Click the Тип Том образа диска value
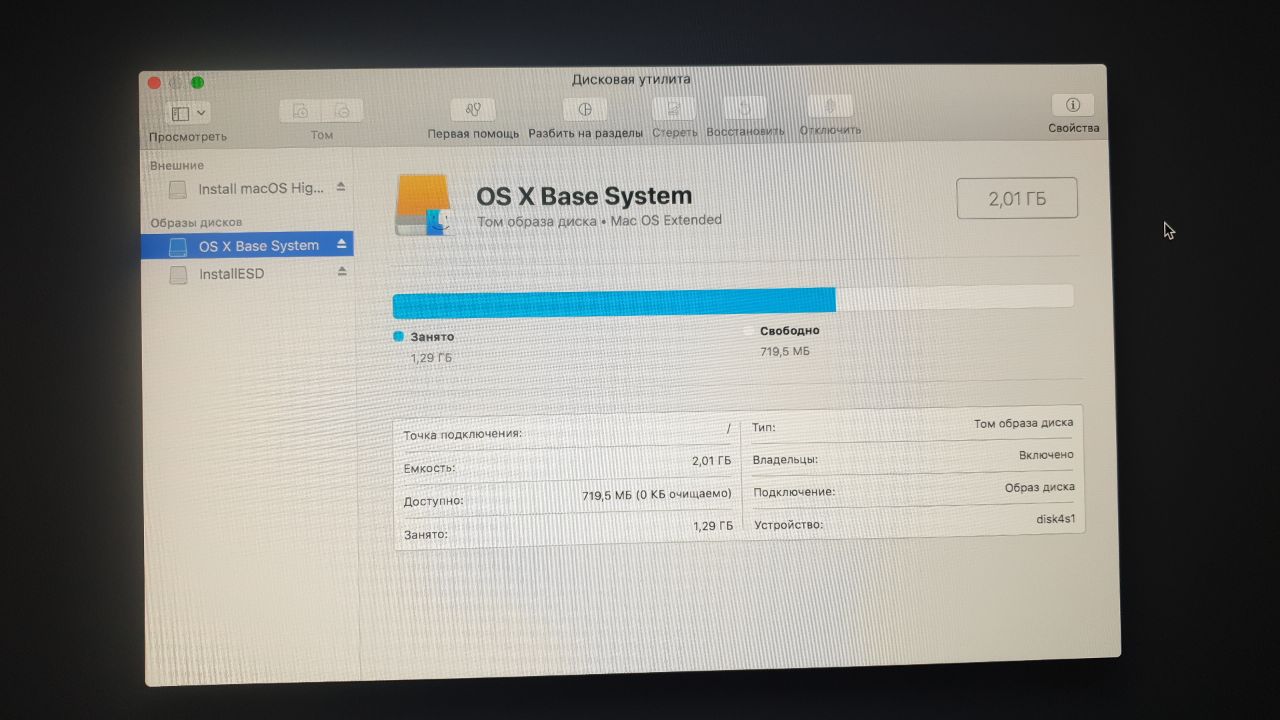 coord(1023,423)
